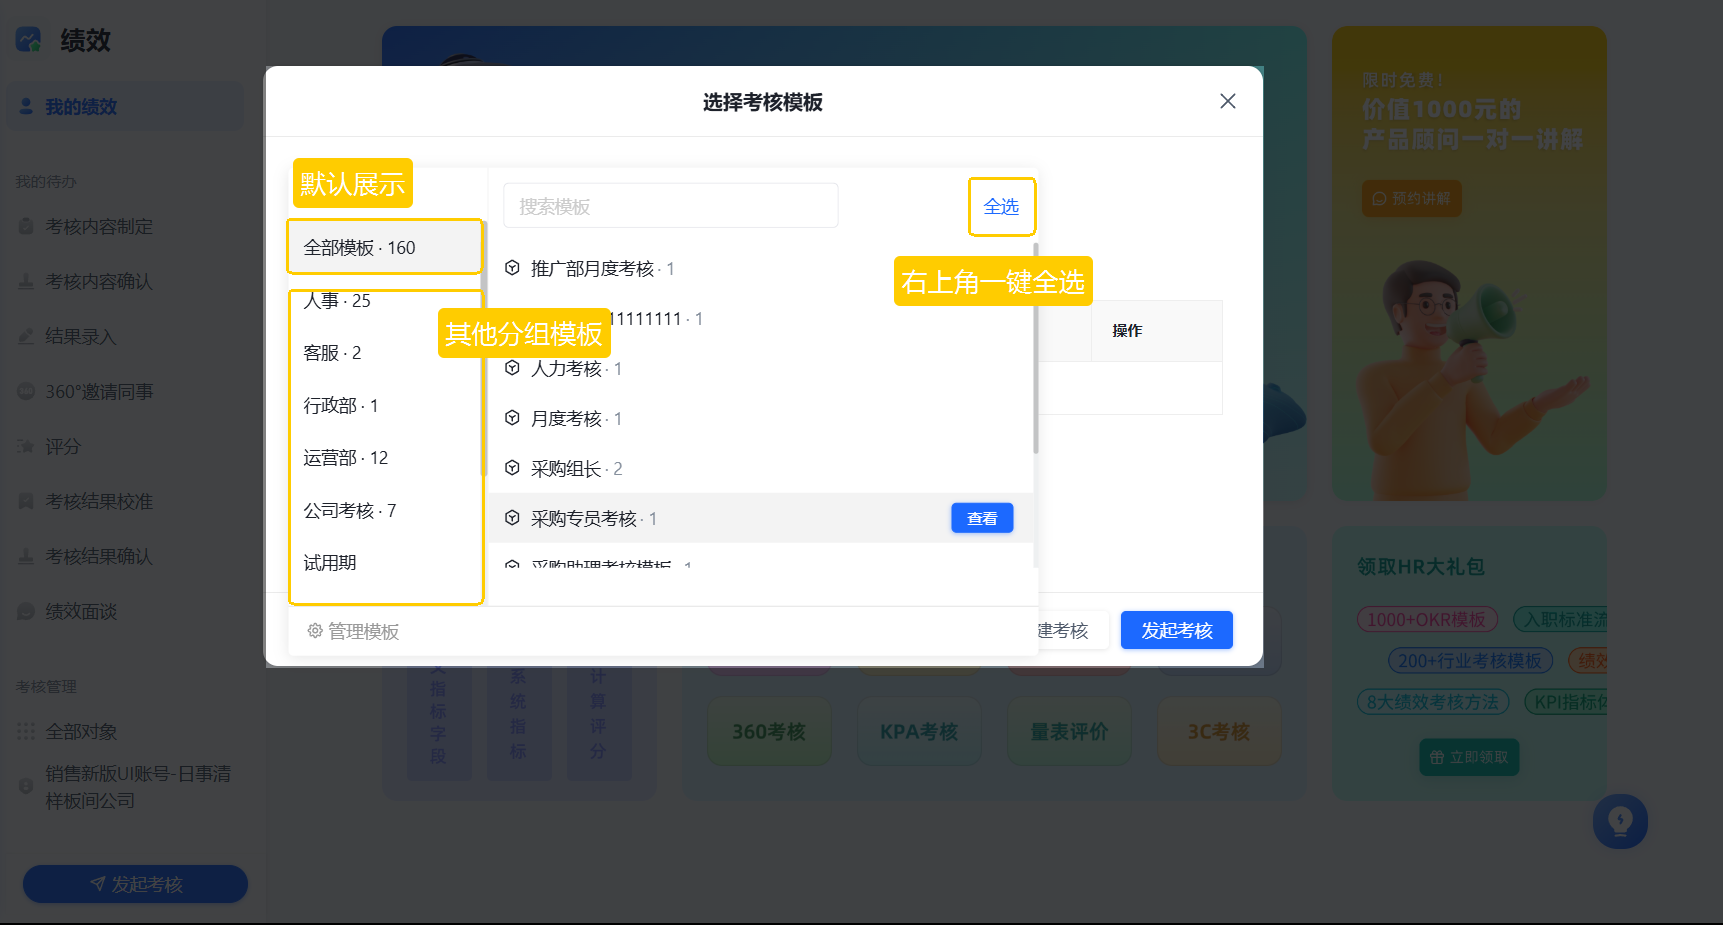Click the cube icon beside 推广部月度考核
Image resolution: width=1723 pixels, height=925 pixels.
[512, 268]
